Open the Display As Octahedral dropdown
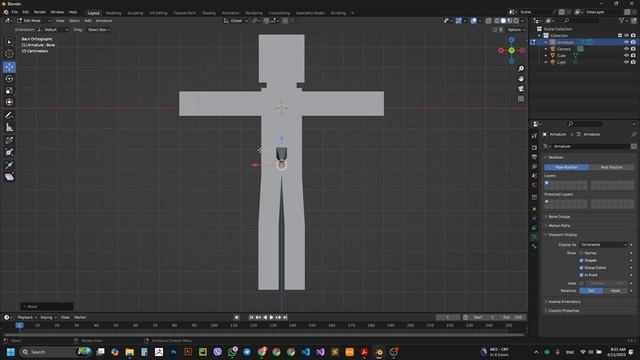Viewport: 640px width, 360px height. pyautogui.click(x=603, y=244)
